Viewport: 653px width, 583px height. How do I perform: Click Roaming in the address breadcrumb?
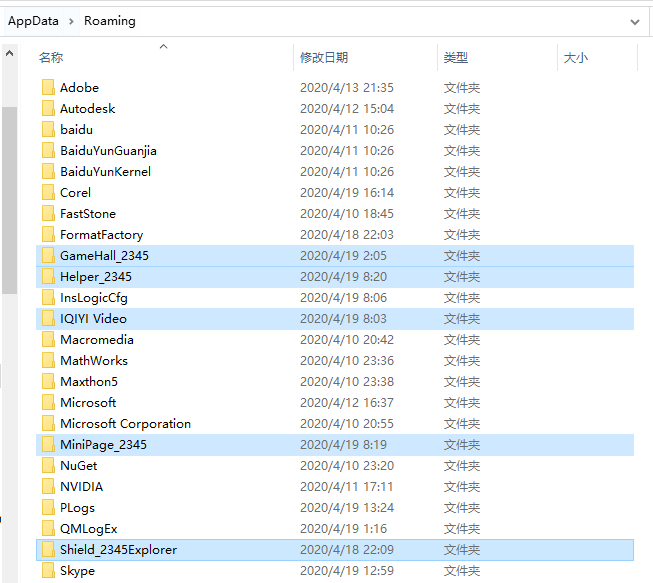tap(109, 21)
